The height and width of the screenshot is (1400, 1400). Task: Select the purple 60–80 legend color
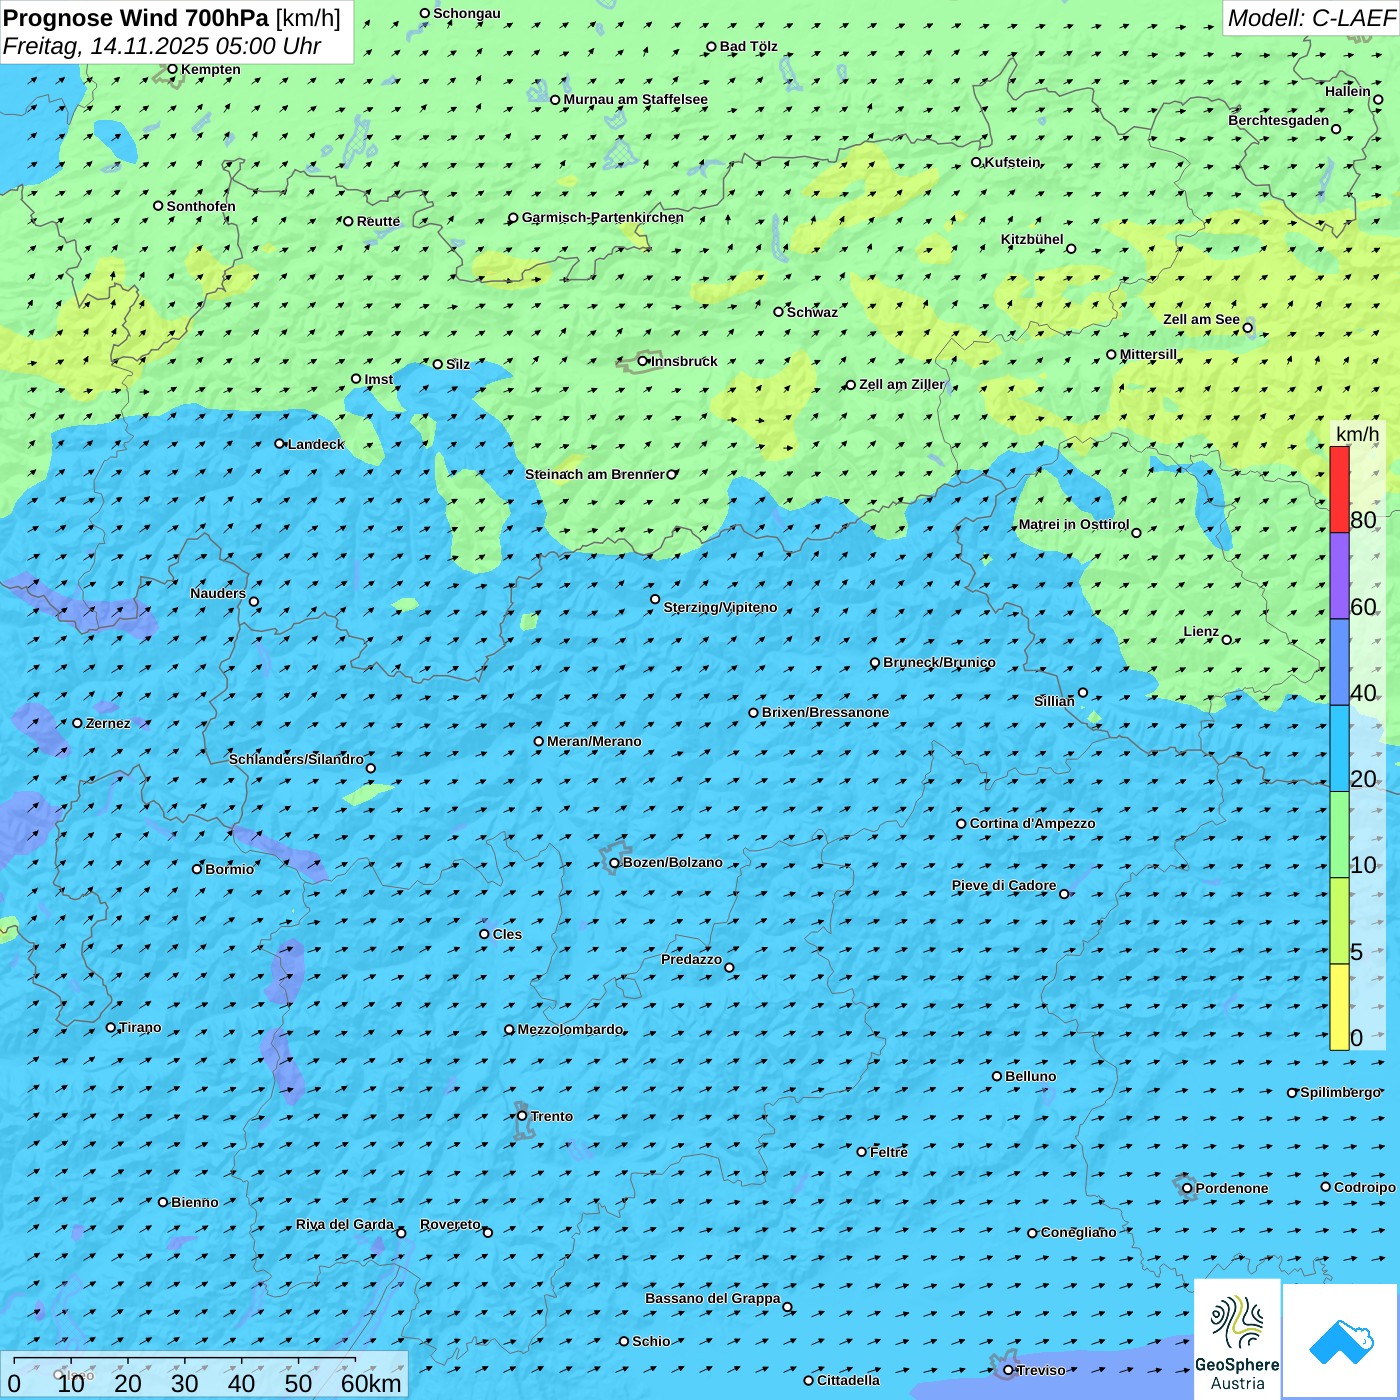(1339, 576)
